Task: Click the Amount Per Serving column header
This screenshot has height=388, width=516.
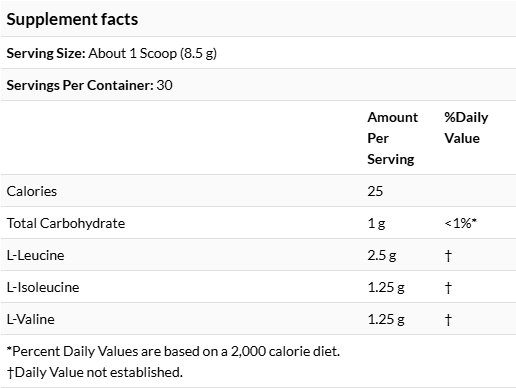Action: coord(392,138)
